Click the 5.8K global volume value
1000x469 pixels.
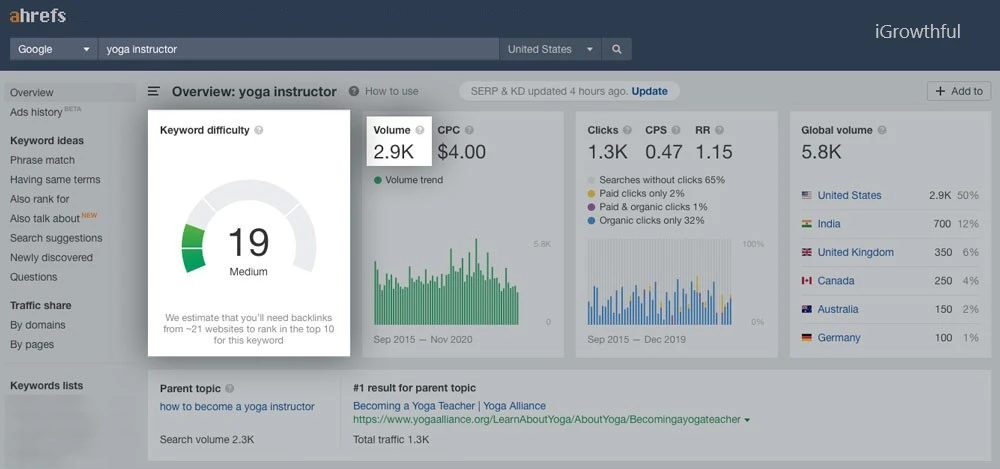(821, 151)
